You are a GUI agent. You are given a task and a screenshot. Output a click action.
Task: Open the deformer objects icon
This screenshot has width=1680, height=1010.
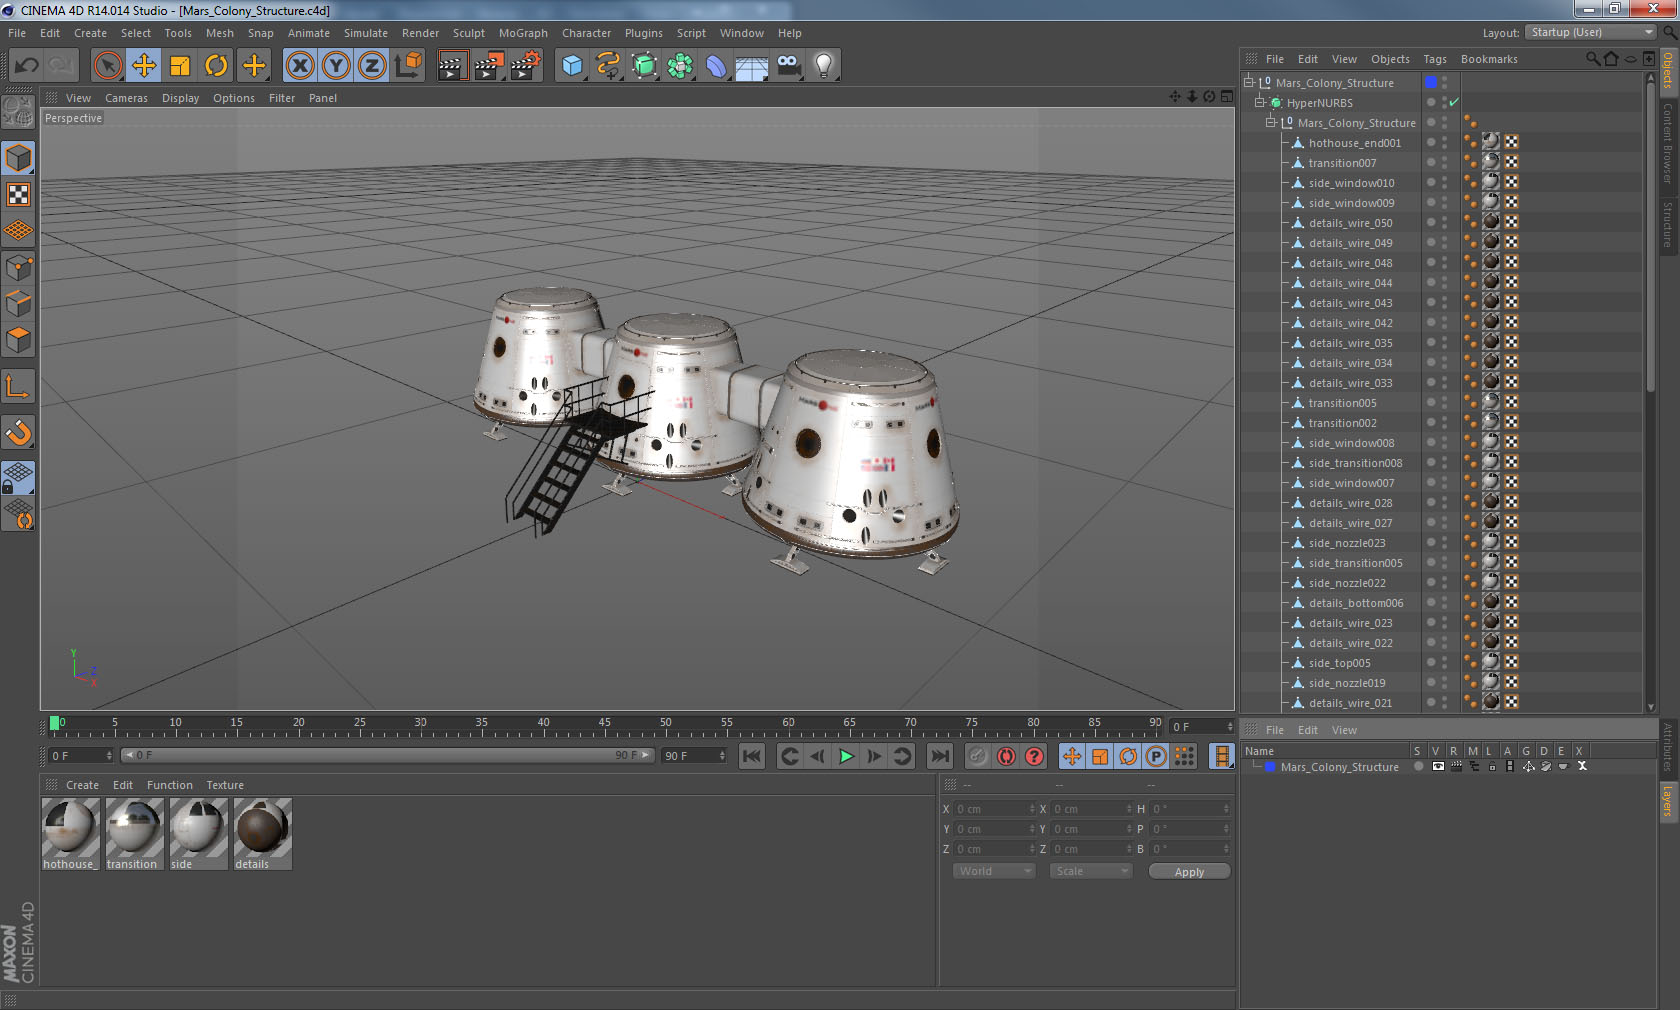(x=716, y=66)
